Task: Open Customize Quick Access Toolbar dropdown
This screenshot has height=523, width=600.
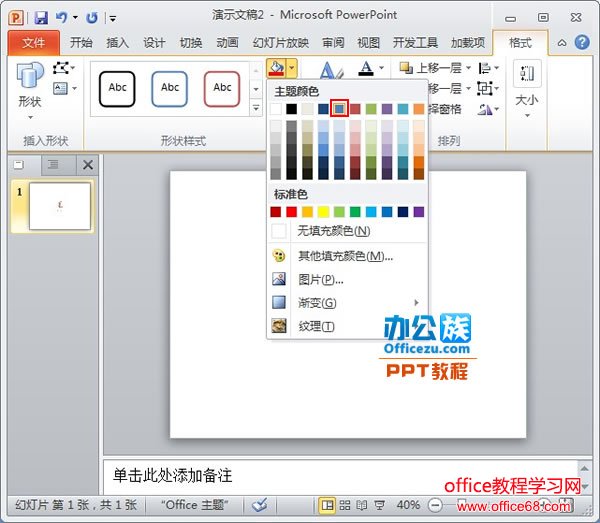Action: [112, 18]
